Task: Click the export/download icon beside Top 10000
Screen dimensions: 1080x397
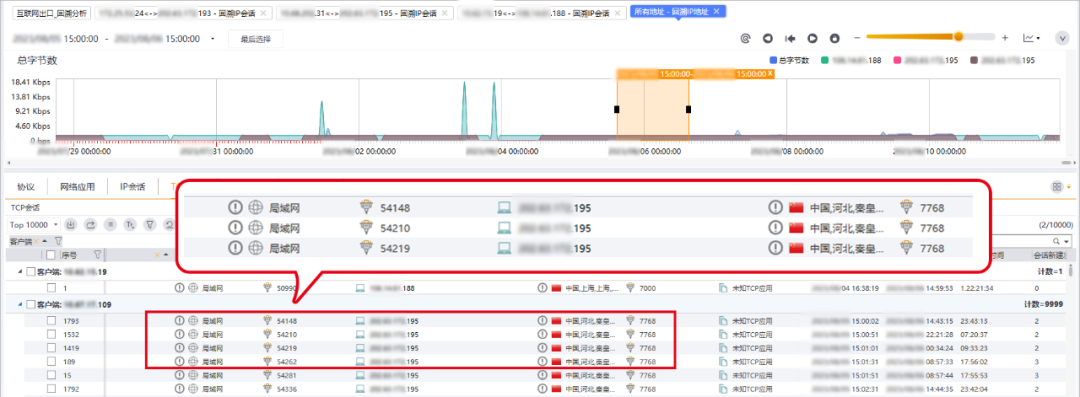Action: [71, 224]
